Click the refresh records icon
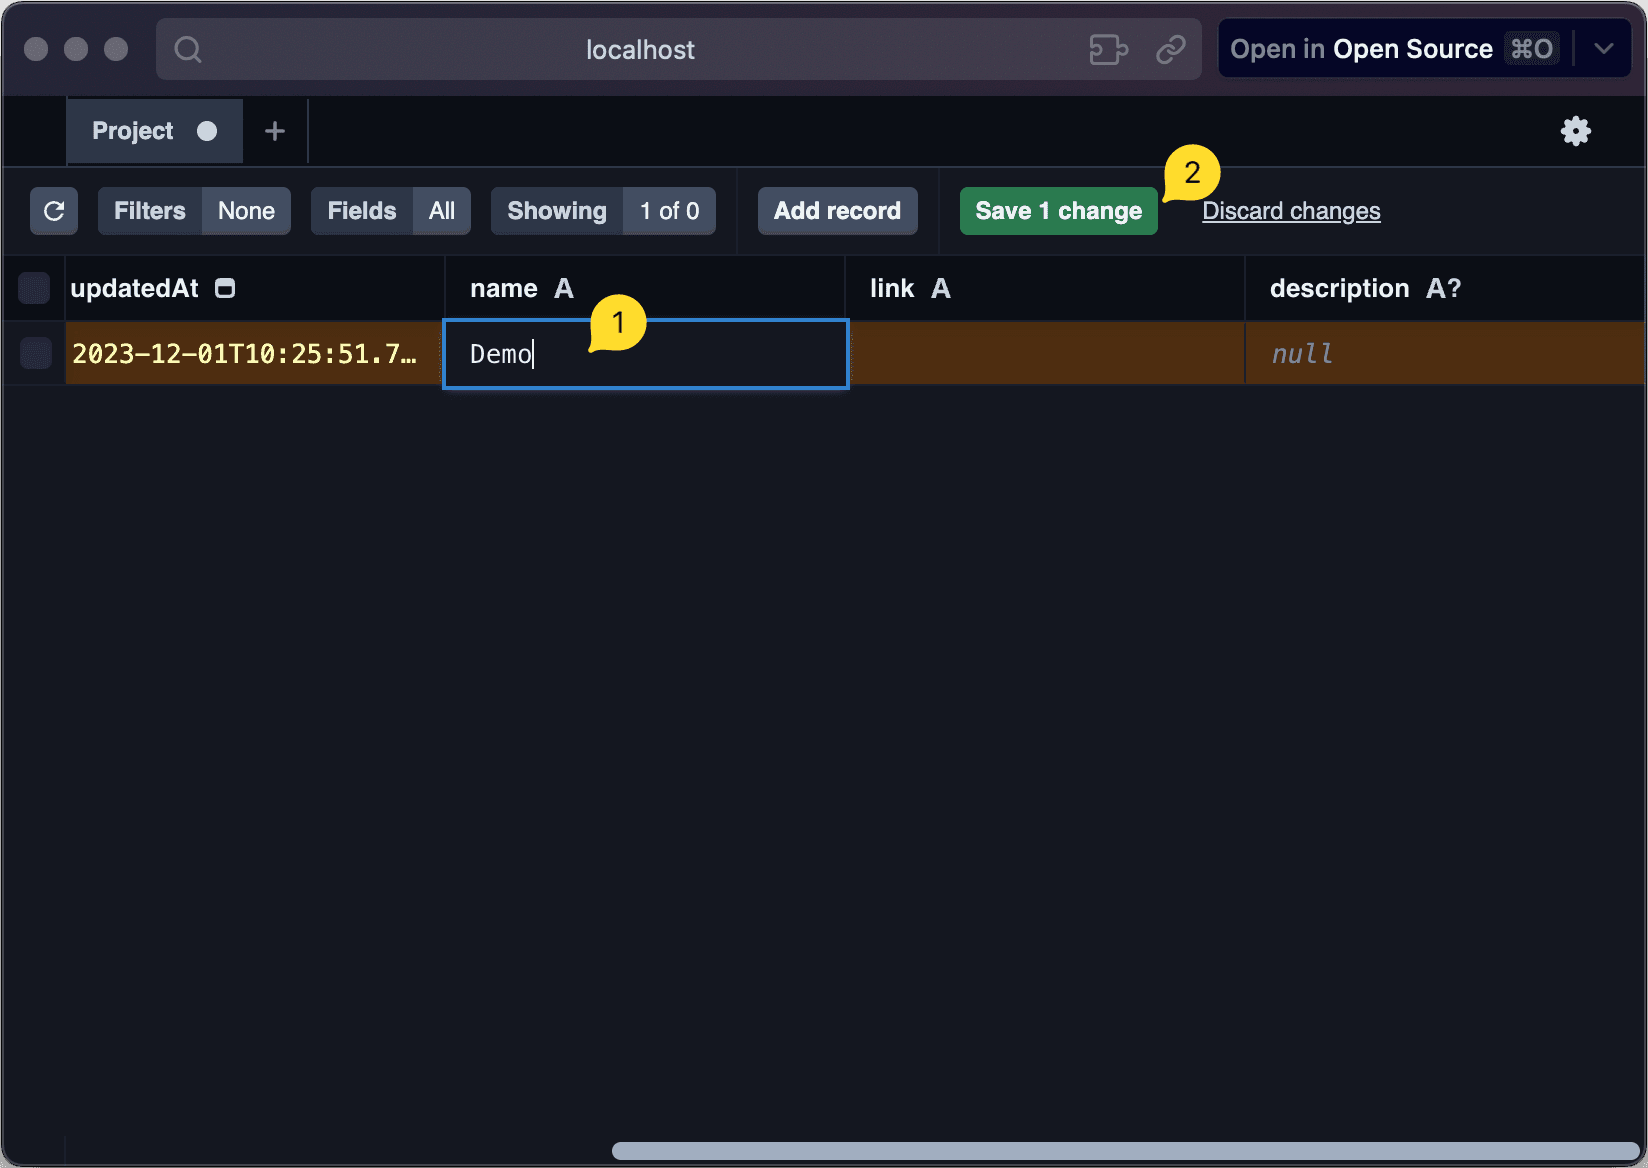The image size is (1648, 1168). pyautogui.click(x=54, y=211)
